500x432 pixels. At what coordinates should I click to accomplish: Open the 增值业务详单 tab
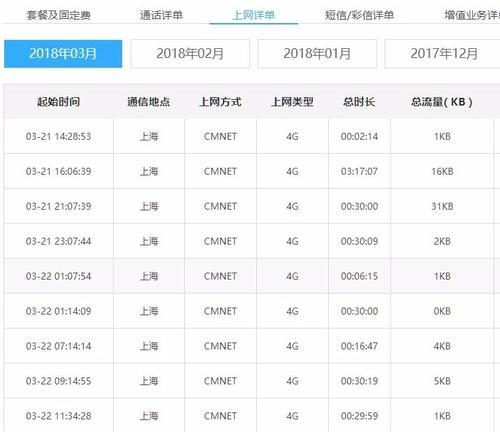[x=472, y=15]
